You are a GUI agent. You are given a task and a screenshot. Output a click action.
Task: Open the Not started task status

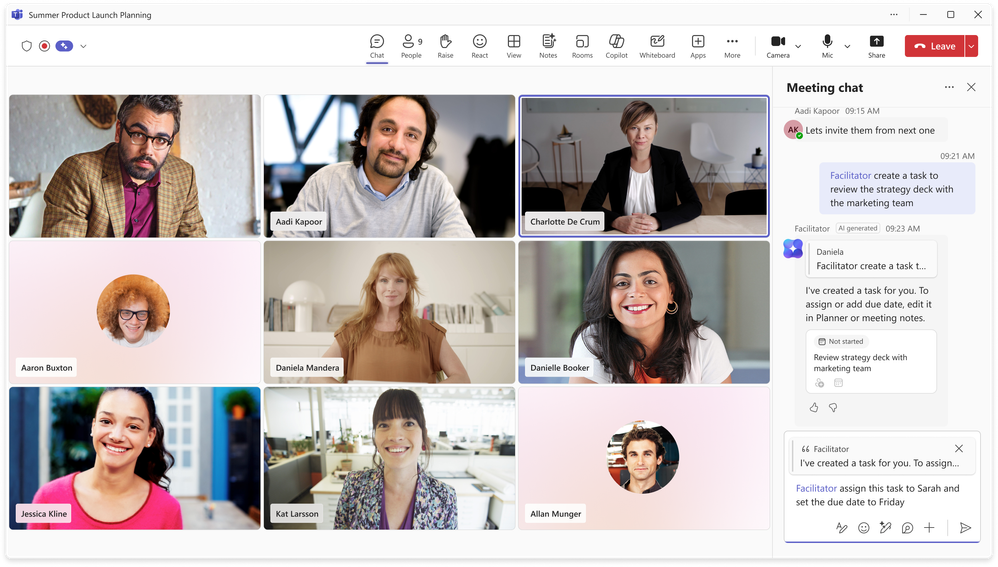click(x=840, y=342)
